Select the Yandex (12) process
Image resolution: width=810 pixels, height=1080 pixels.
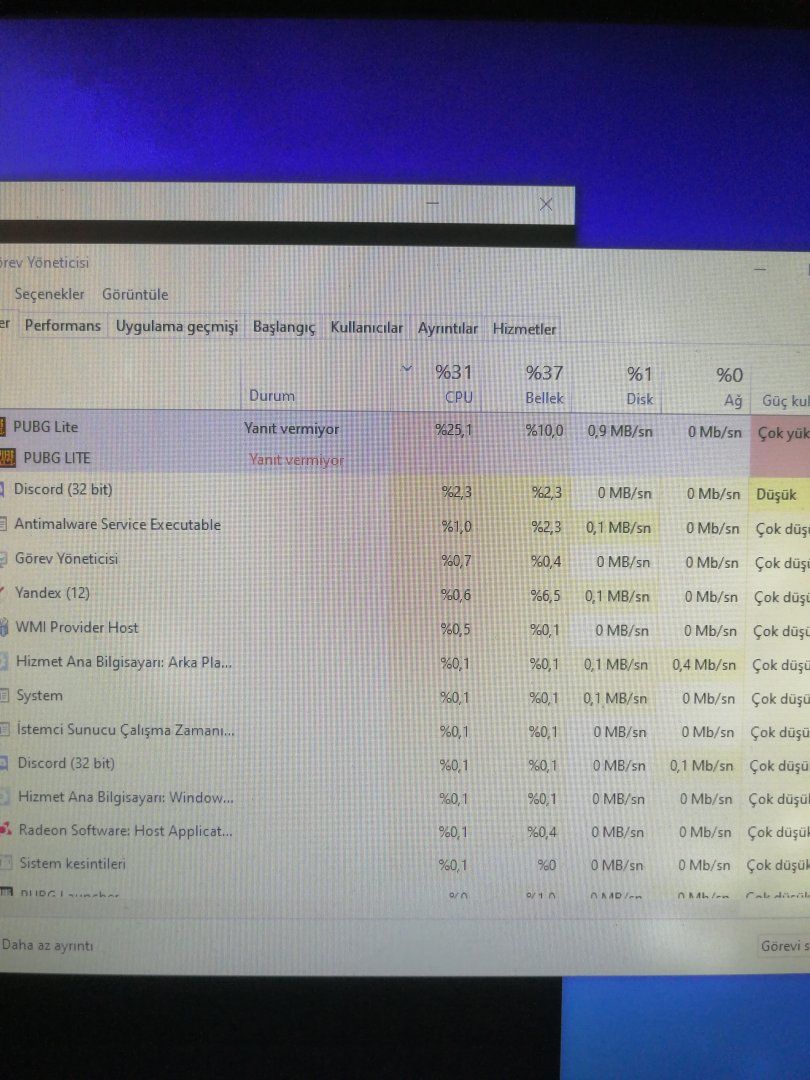[405, 594]
